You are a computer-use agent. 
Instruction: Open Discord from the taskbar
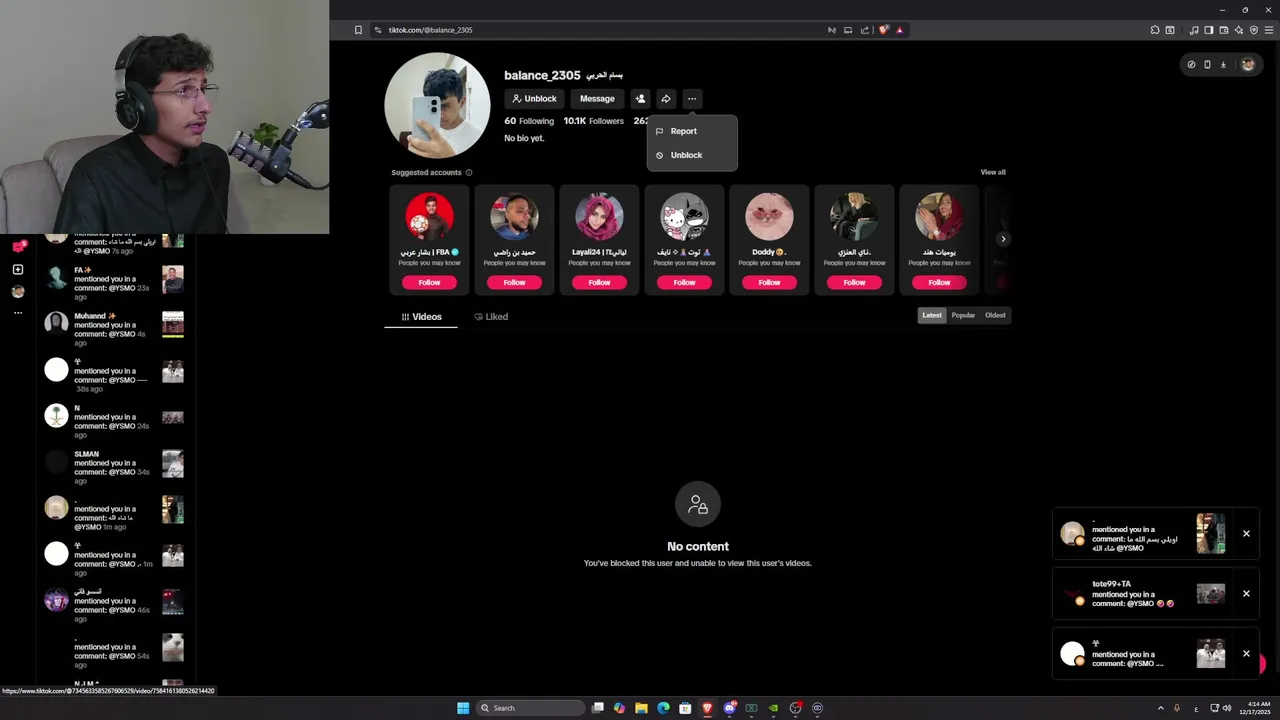pyautogui.click(x=729, y=708)
